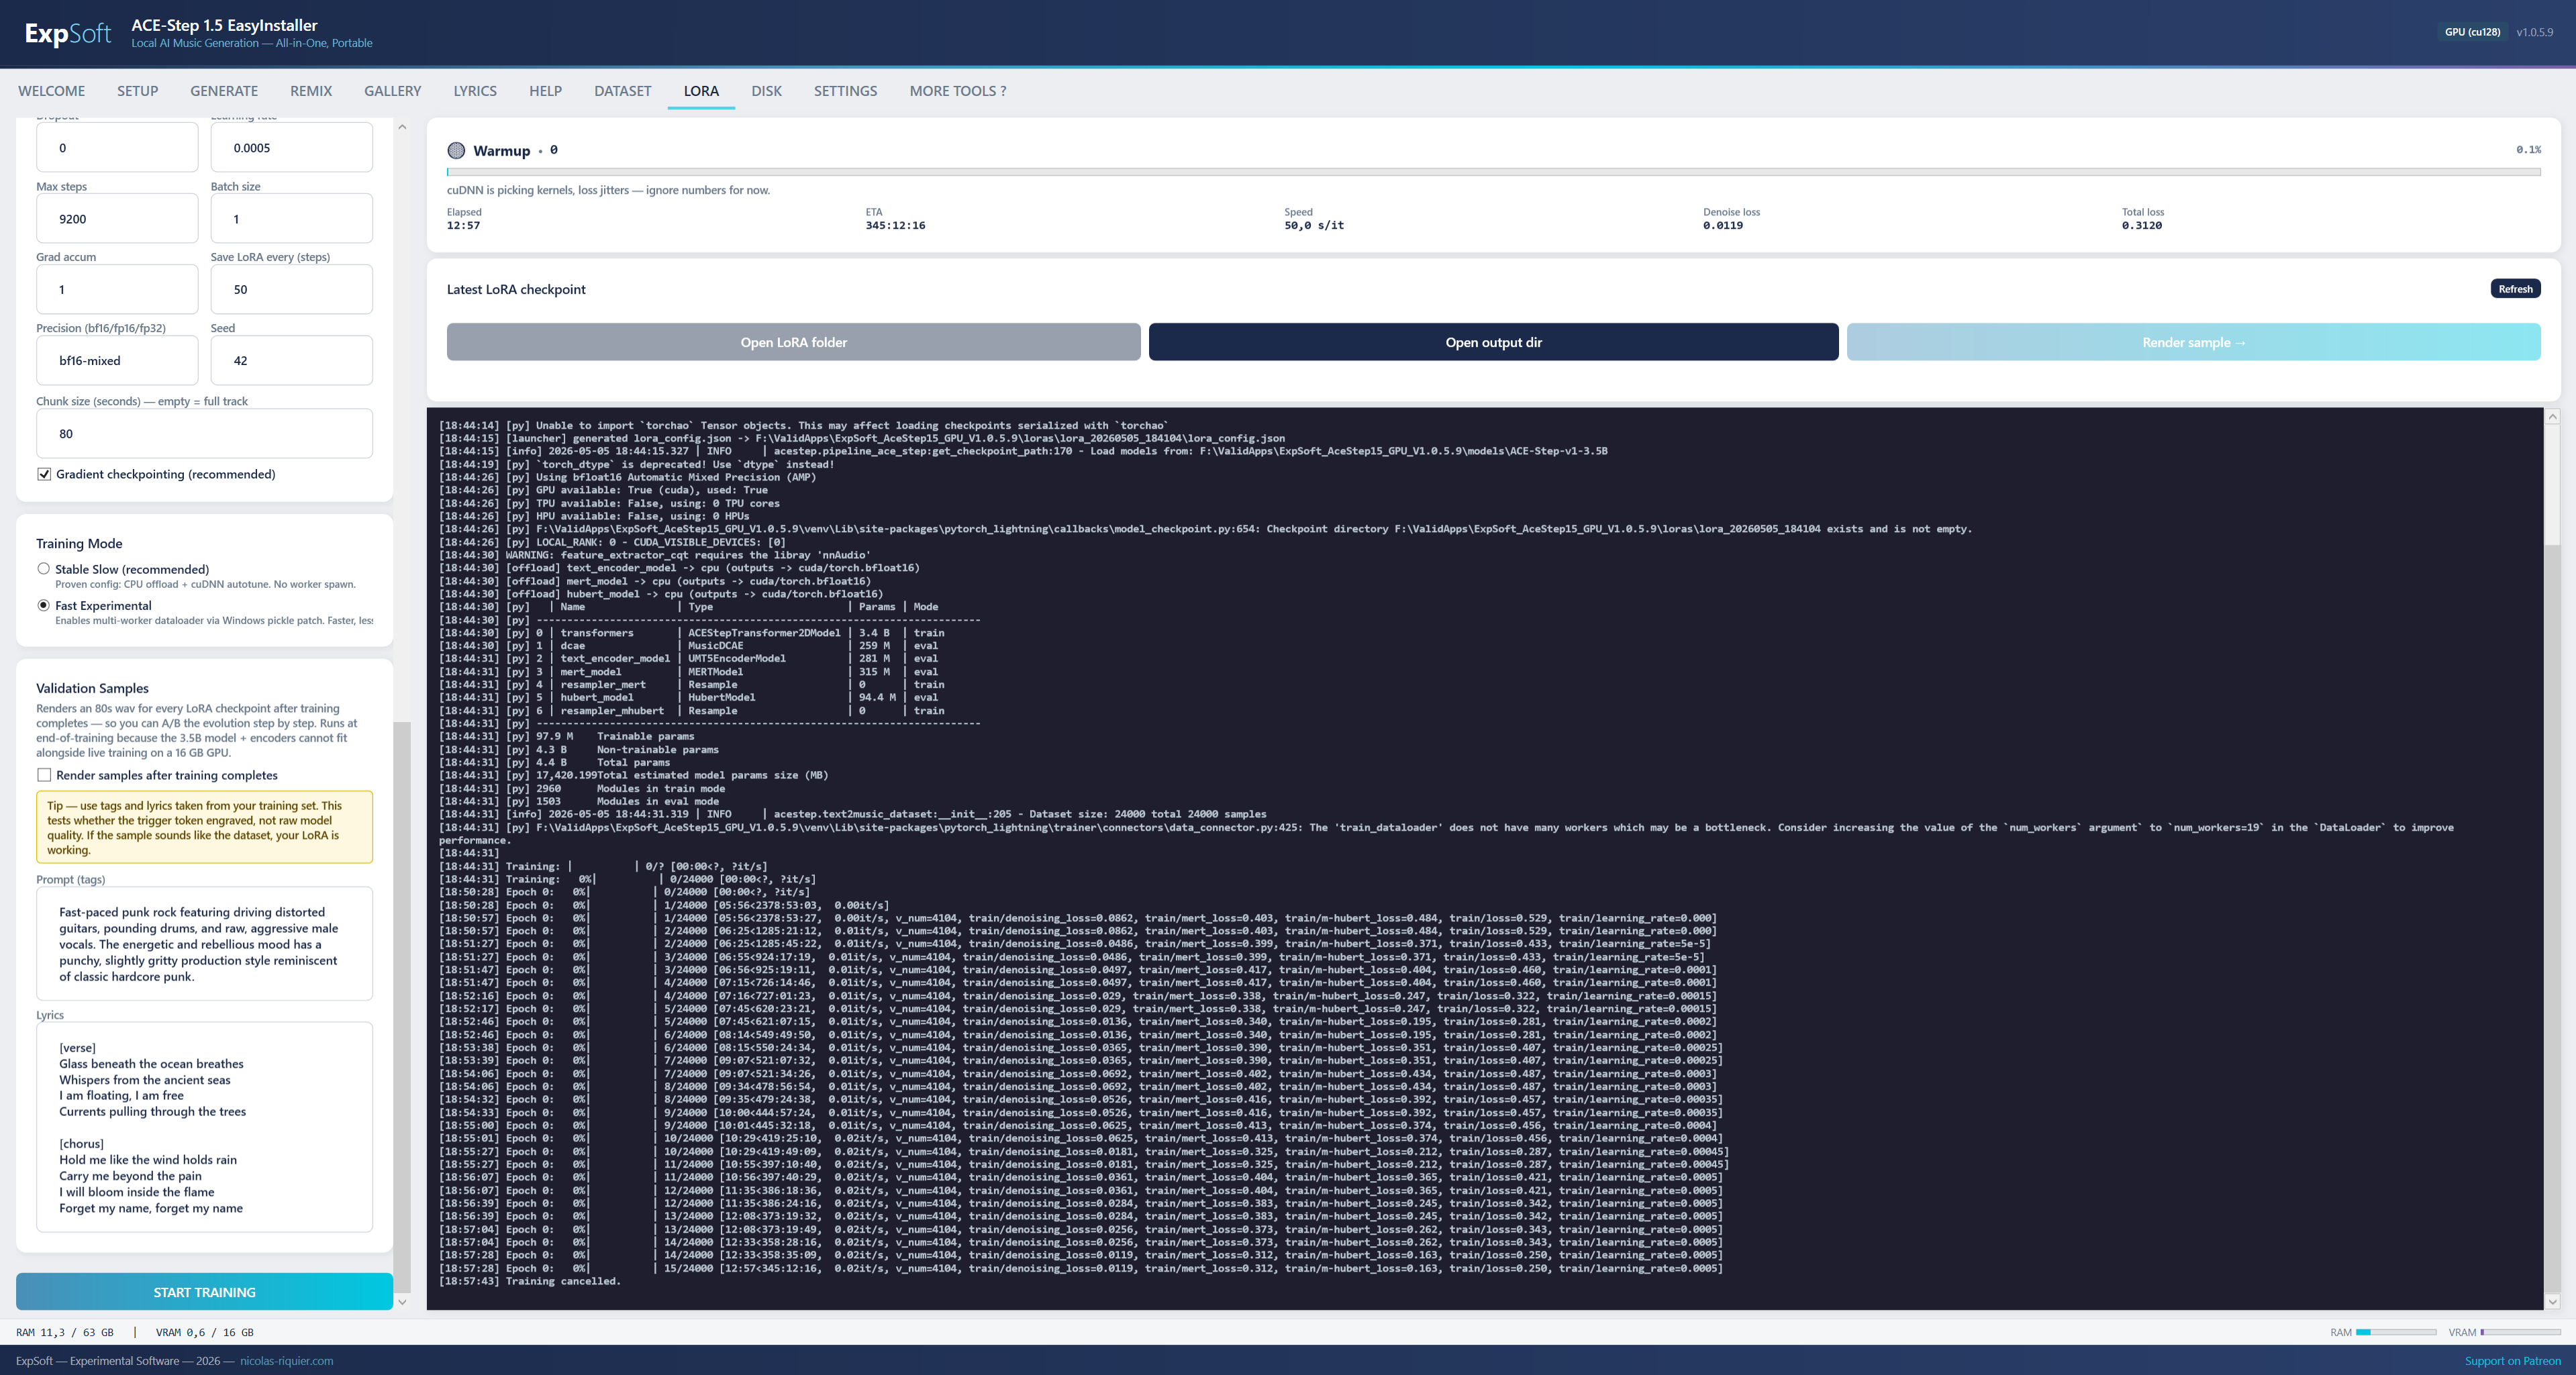Open Support on Patreon link

(2512, 1361)
